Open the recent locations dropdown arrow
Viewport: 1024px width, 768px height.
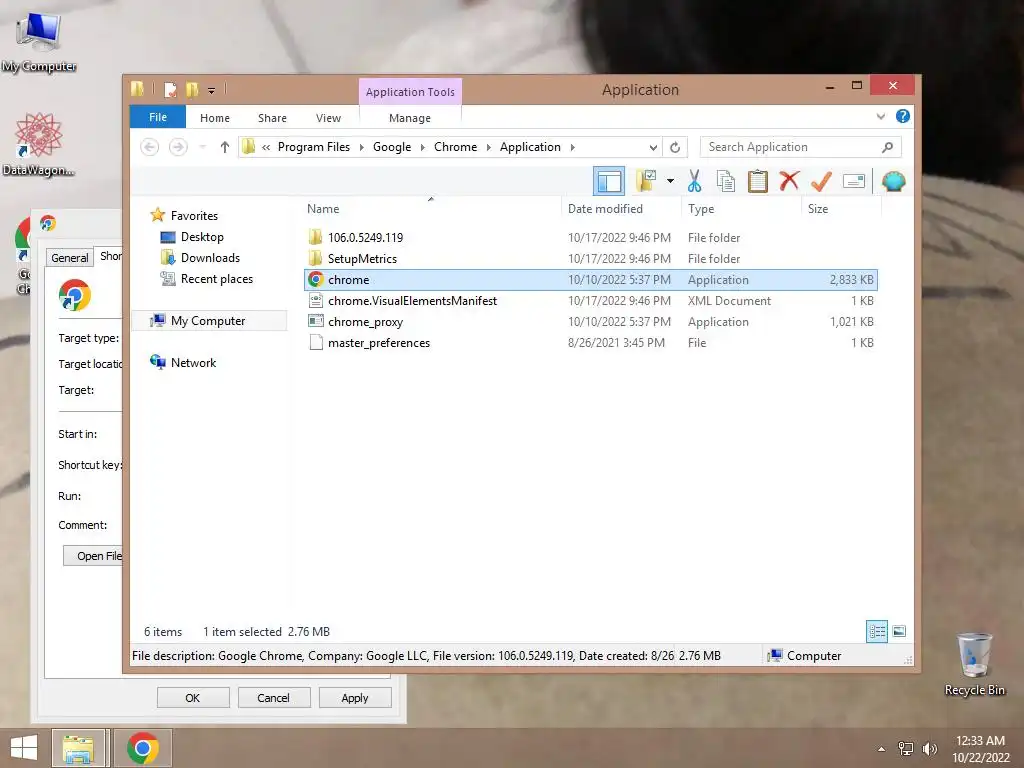(x=202, y=147)
